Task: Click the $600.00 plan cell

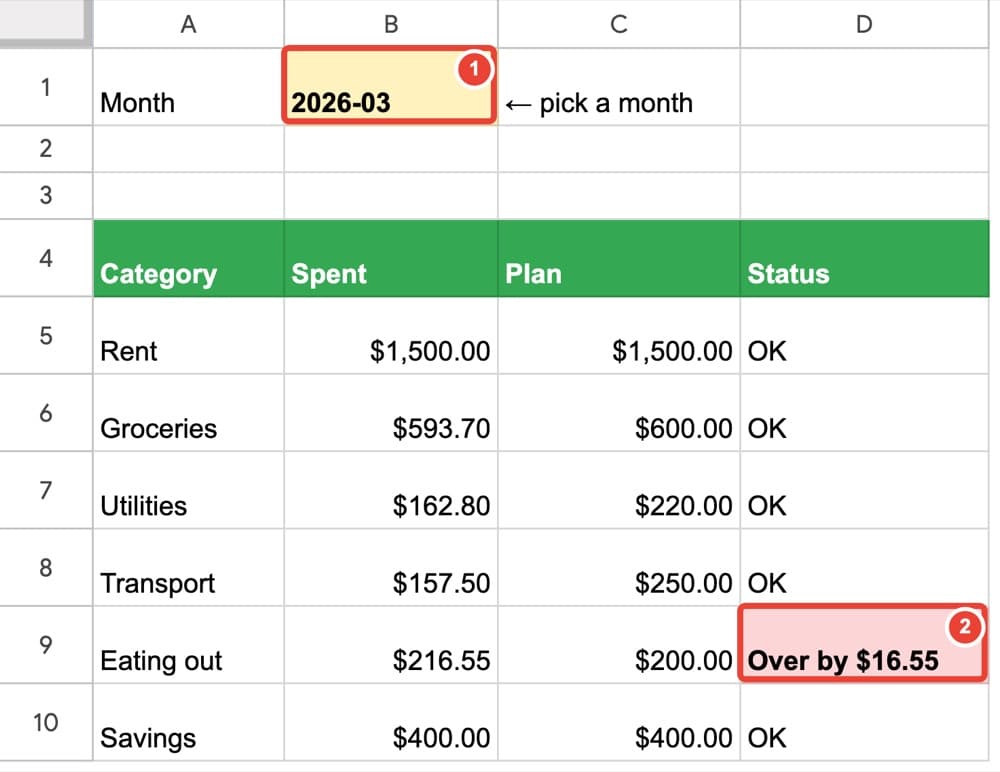Action: tap(619, 413)
